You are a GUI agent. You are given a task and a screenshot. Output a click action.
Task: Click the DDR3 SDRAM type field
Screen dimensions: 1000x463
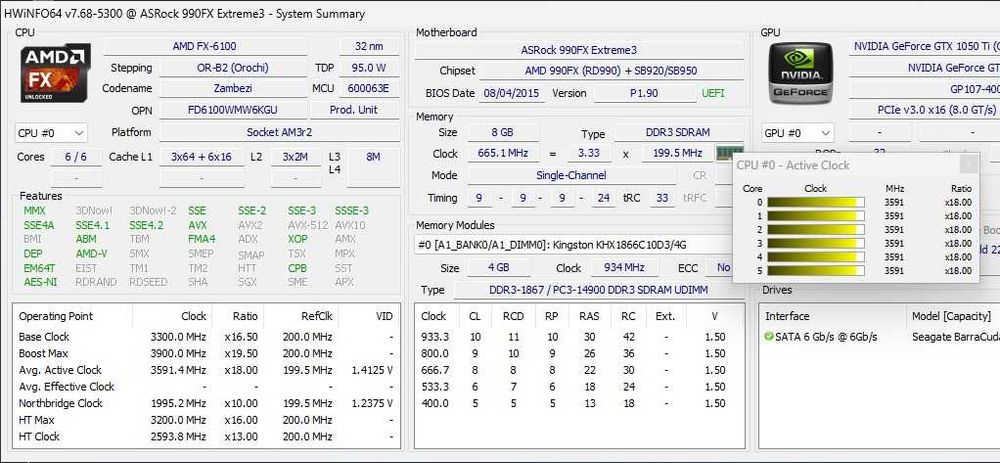(x=679, y=133)
